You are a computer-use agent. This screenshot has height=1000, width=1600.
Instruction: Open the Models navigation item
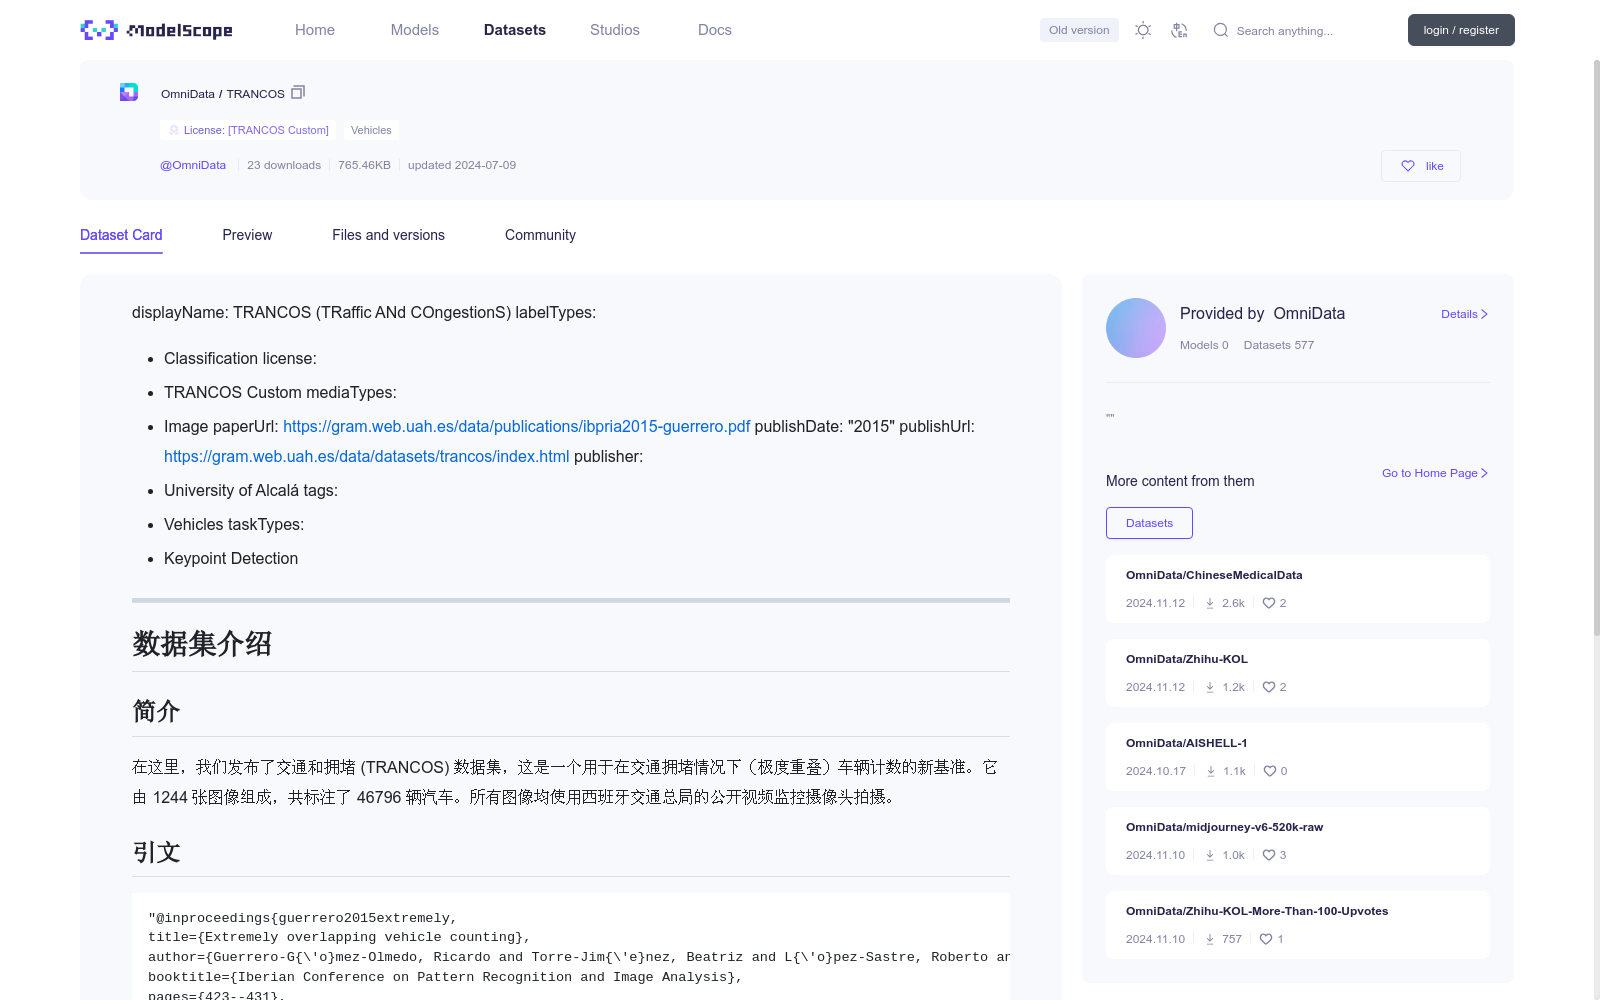415,30
